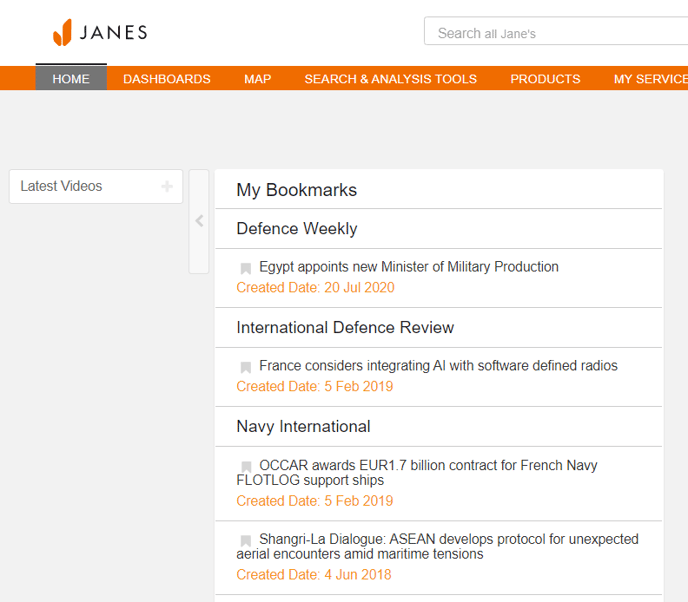
Task: Open OCCAR awards EUR1.7 billion article
Action: tap(417, 473)
